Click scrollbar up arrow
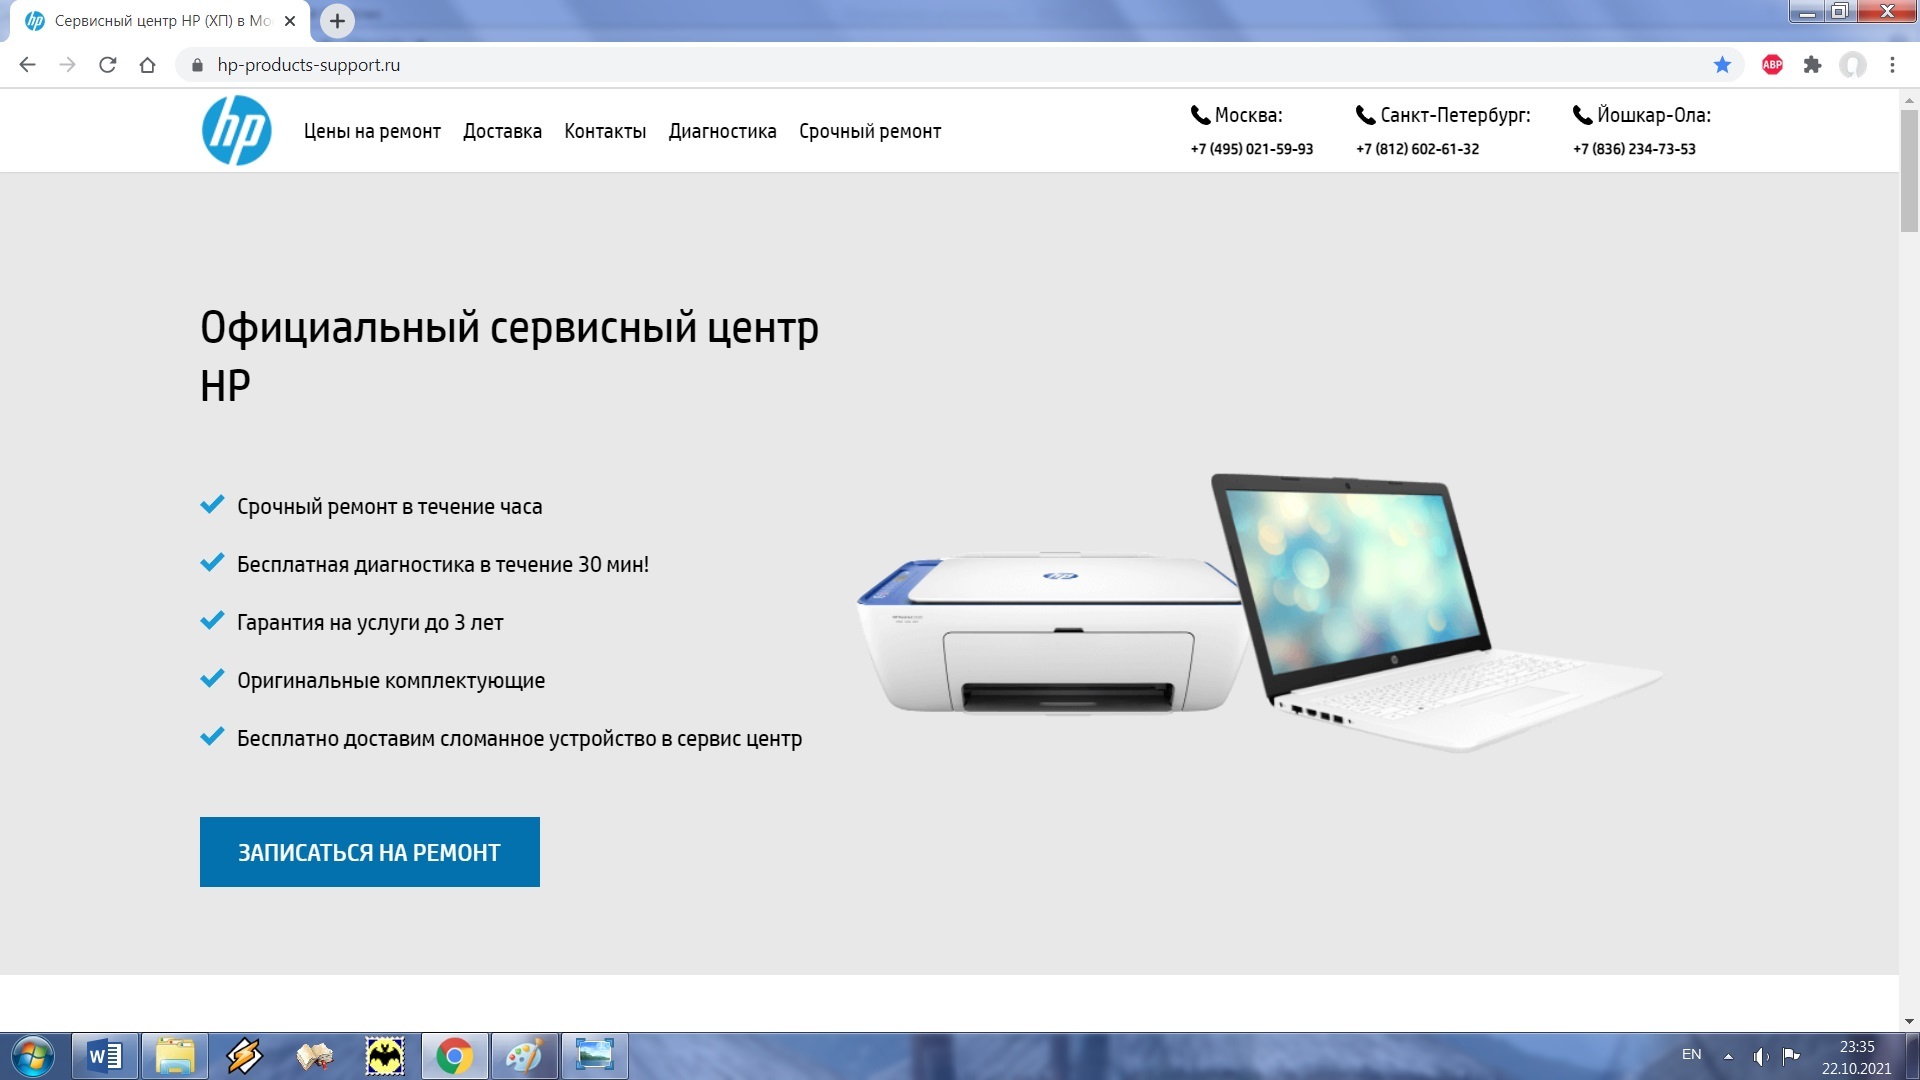 pos(1909,100)
